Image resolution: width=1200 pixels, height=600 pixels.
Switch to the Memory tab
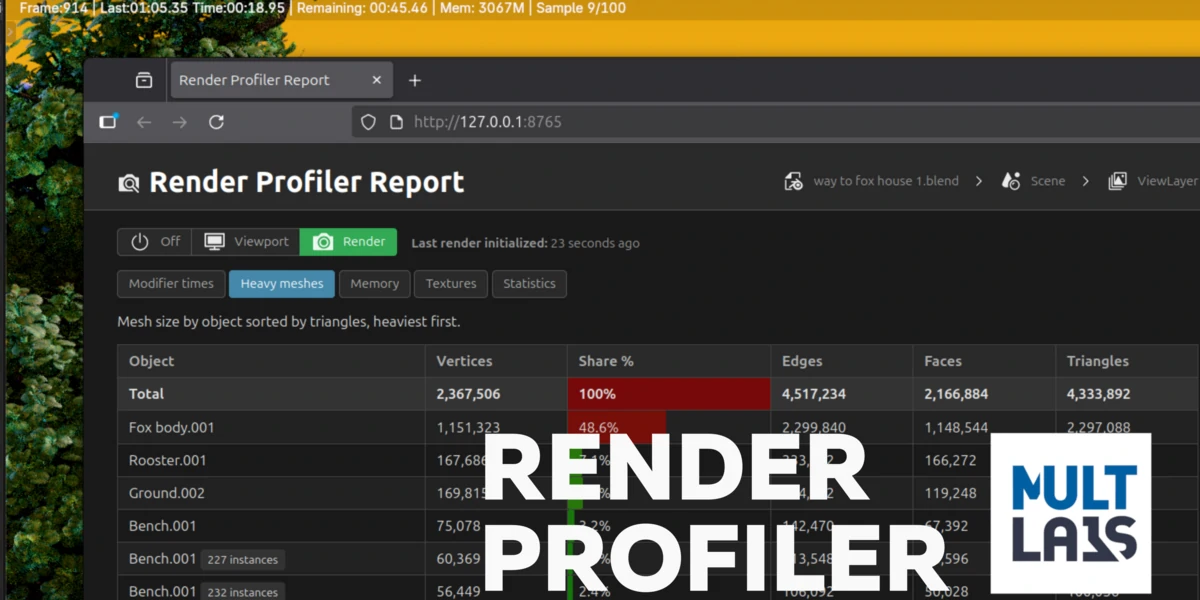tap(374, 283)
